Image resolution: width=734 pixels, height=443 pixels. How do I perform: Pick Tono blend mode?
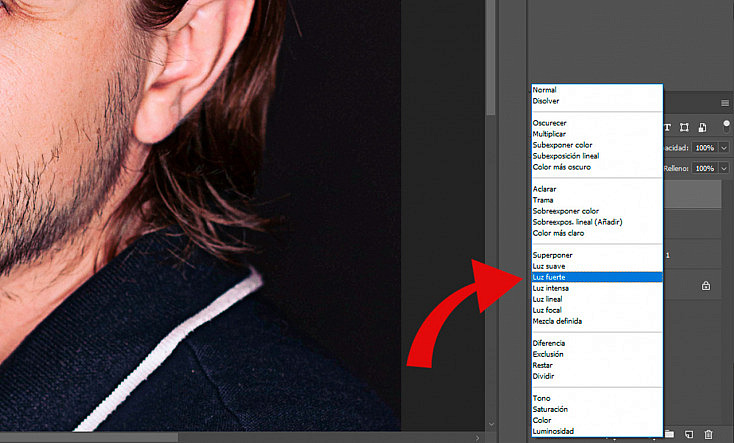[x=597, y=398]
